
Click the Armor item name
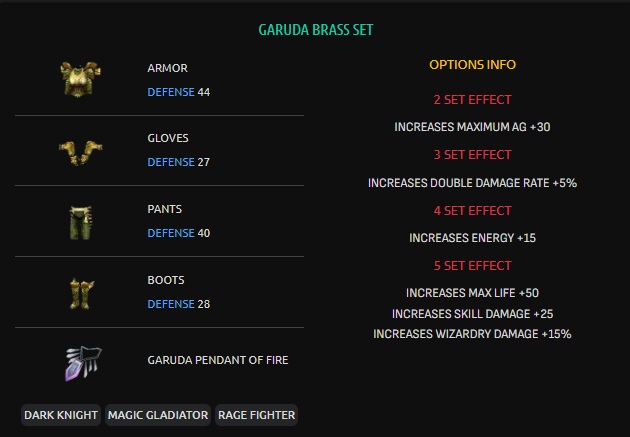(x=167, y=68)
